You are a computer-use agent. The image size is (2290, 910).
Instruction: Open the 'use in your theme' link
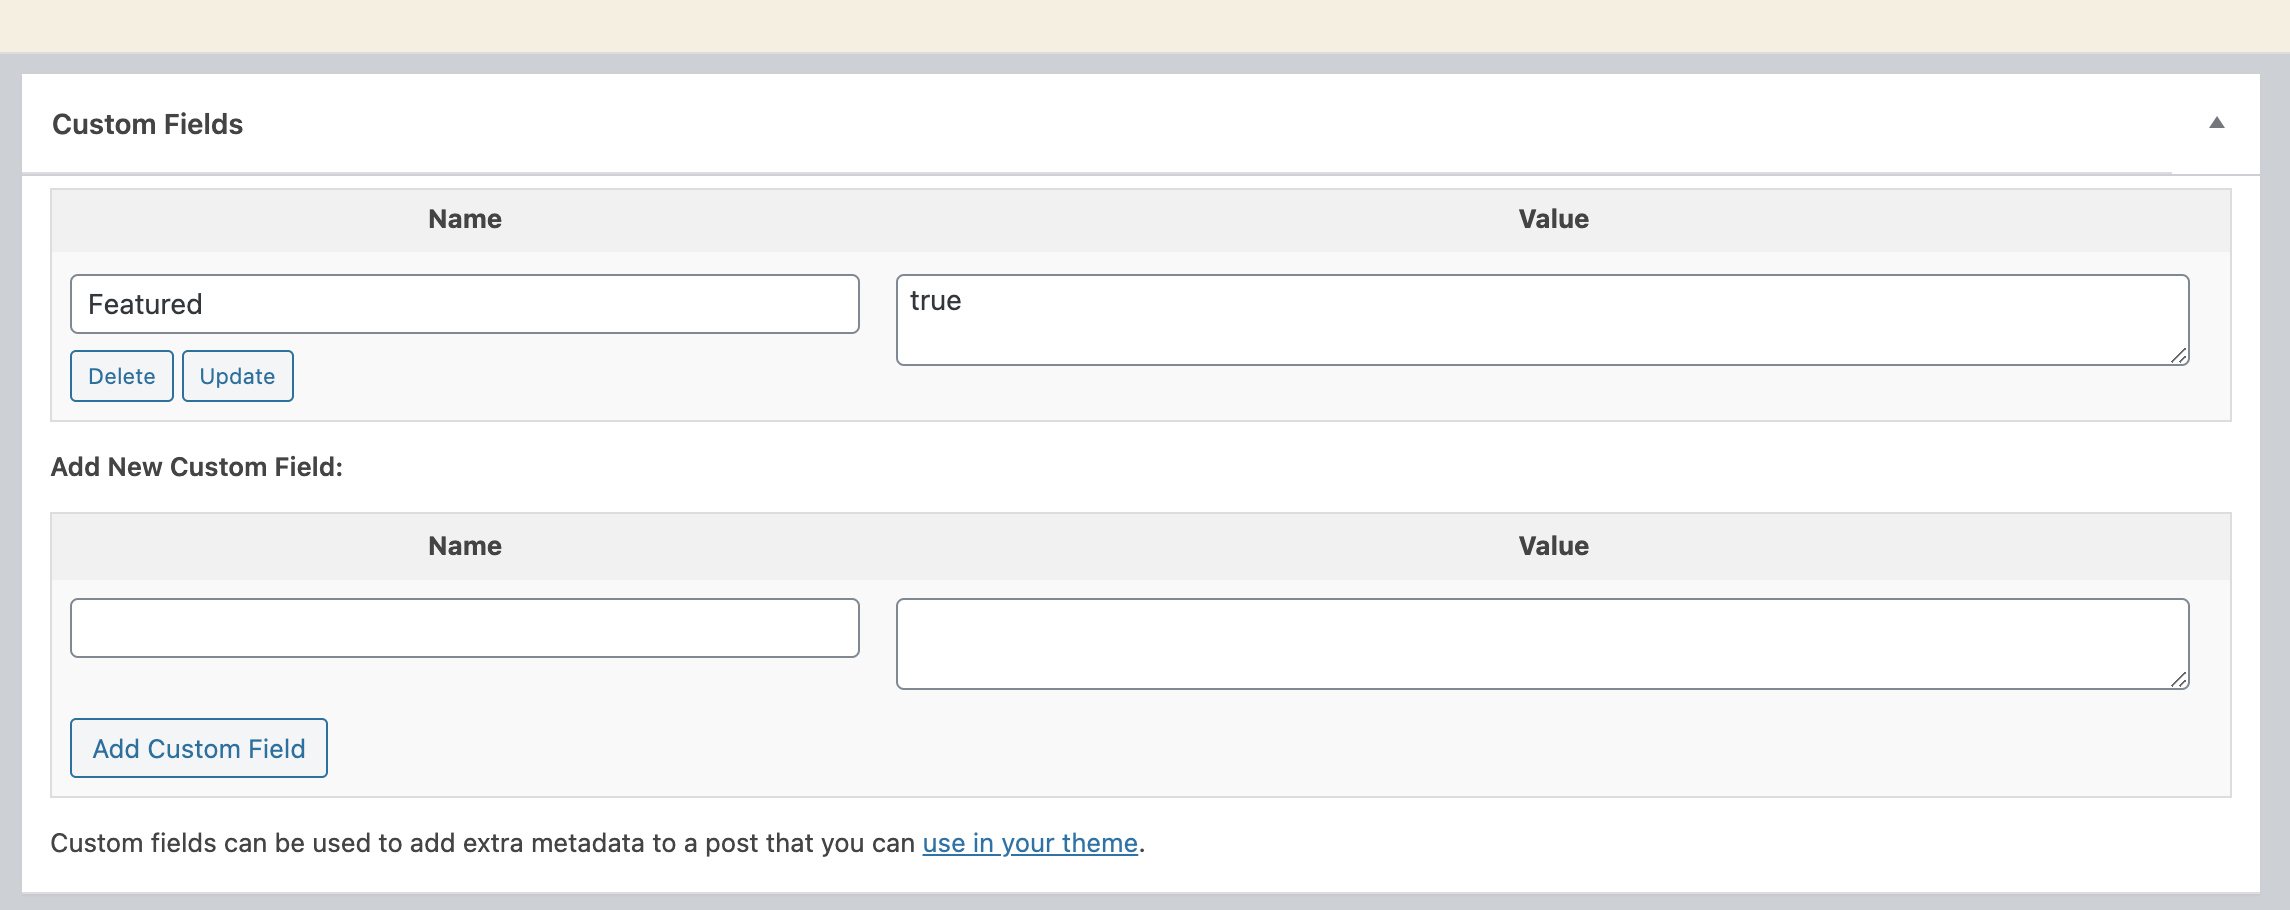click(1030, 843)
